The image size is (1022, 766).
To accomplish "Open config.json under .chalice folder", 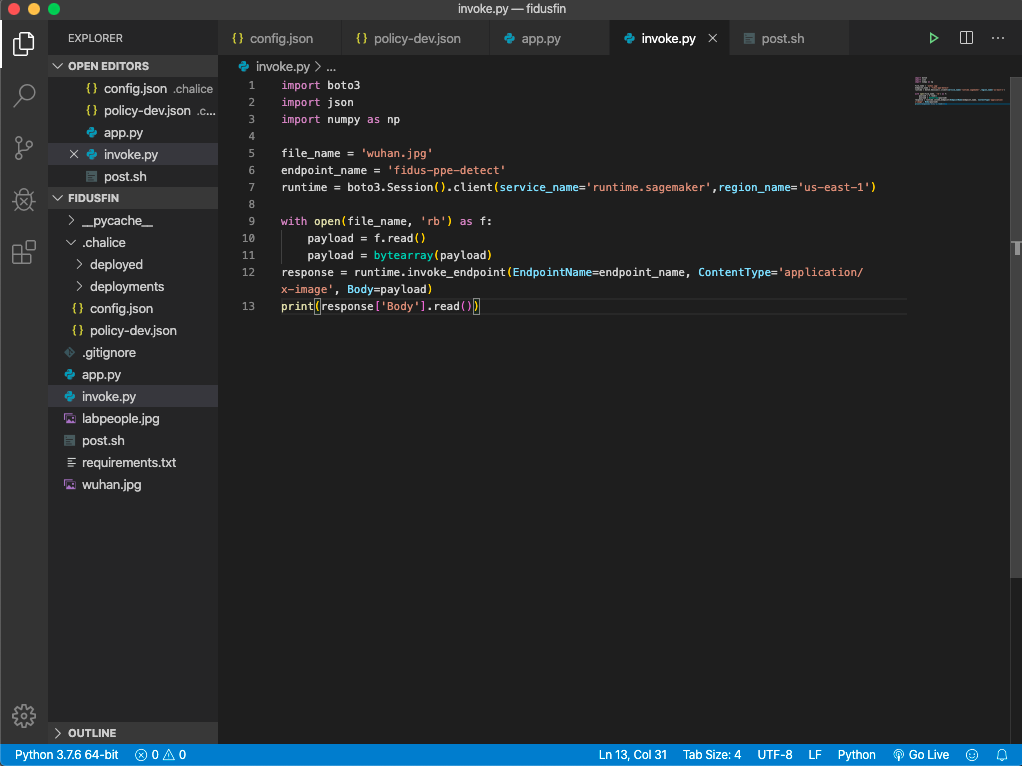I will [133, 308].
